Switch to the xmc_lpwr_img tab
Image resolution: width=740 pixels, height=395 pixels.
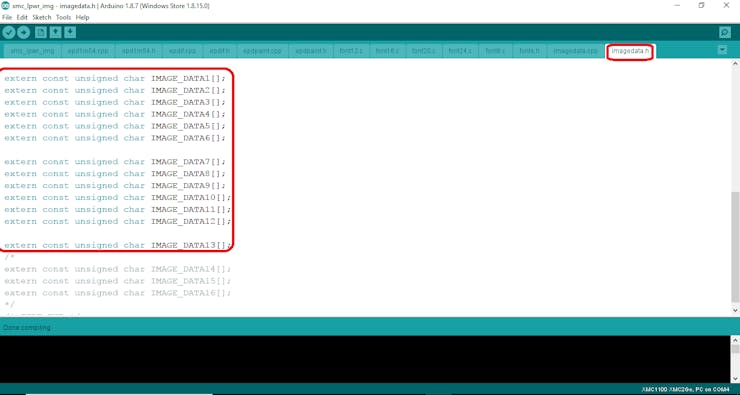coord(33,50)
